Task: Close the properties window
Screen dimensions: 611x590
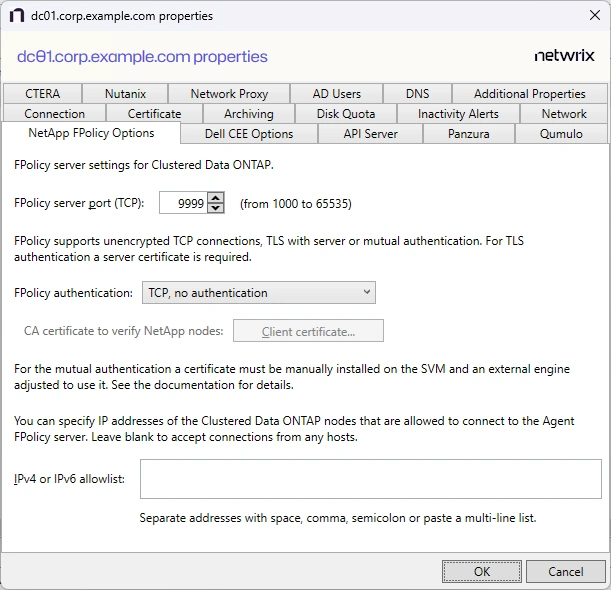Action: point(595,16)
